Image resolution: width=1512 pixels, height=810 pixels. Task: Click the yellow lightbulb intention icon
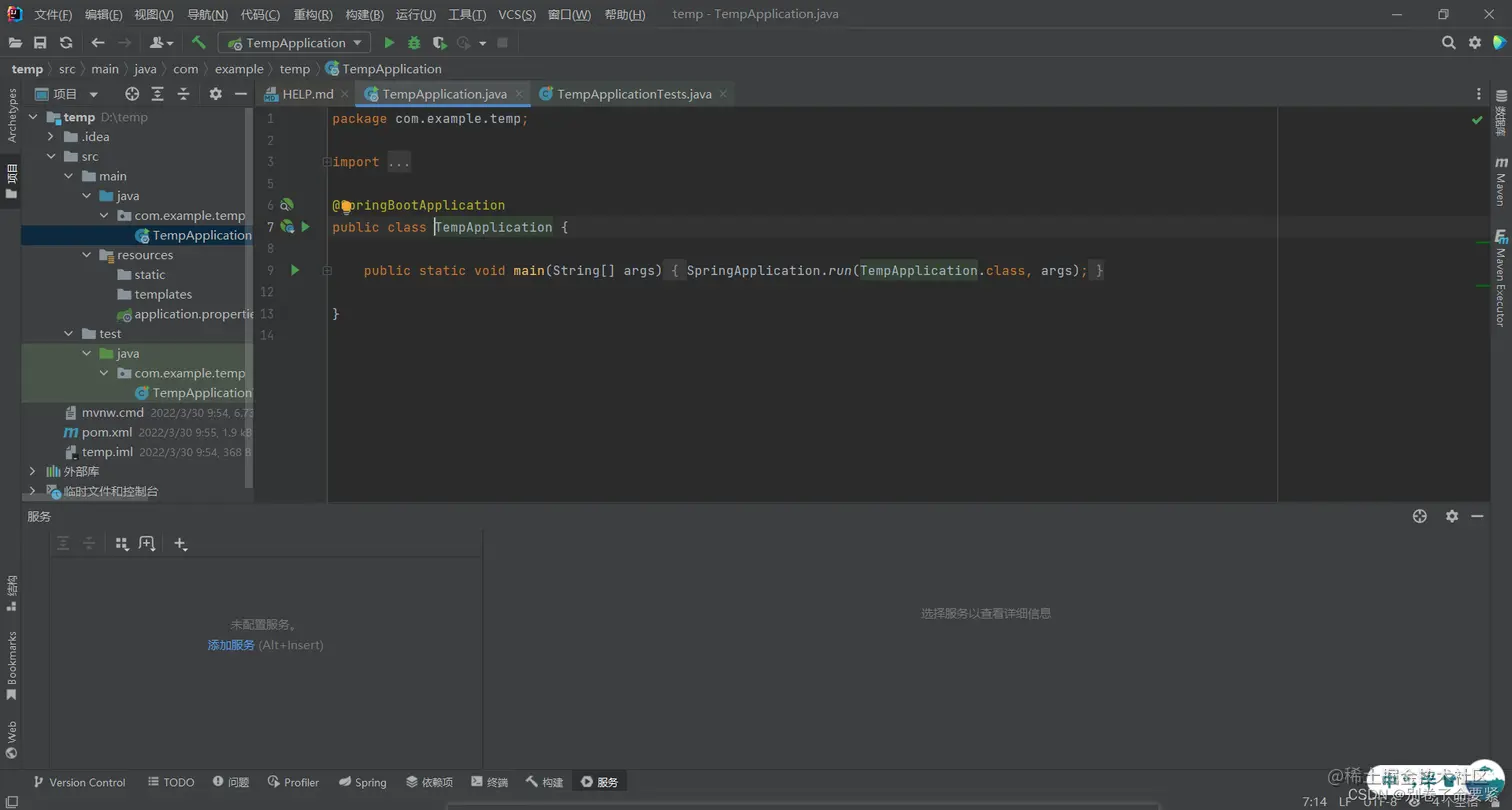click(x=346, y=206)
